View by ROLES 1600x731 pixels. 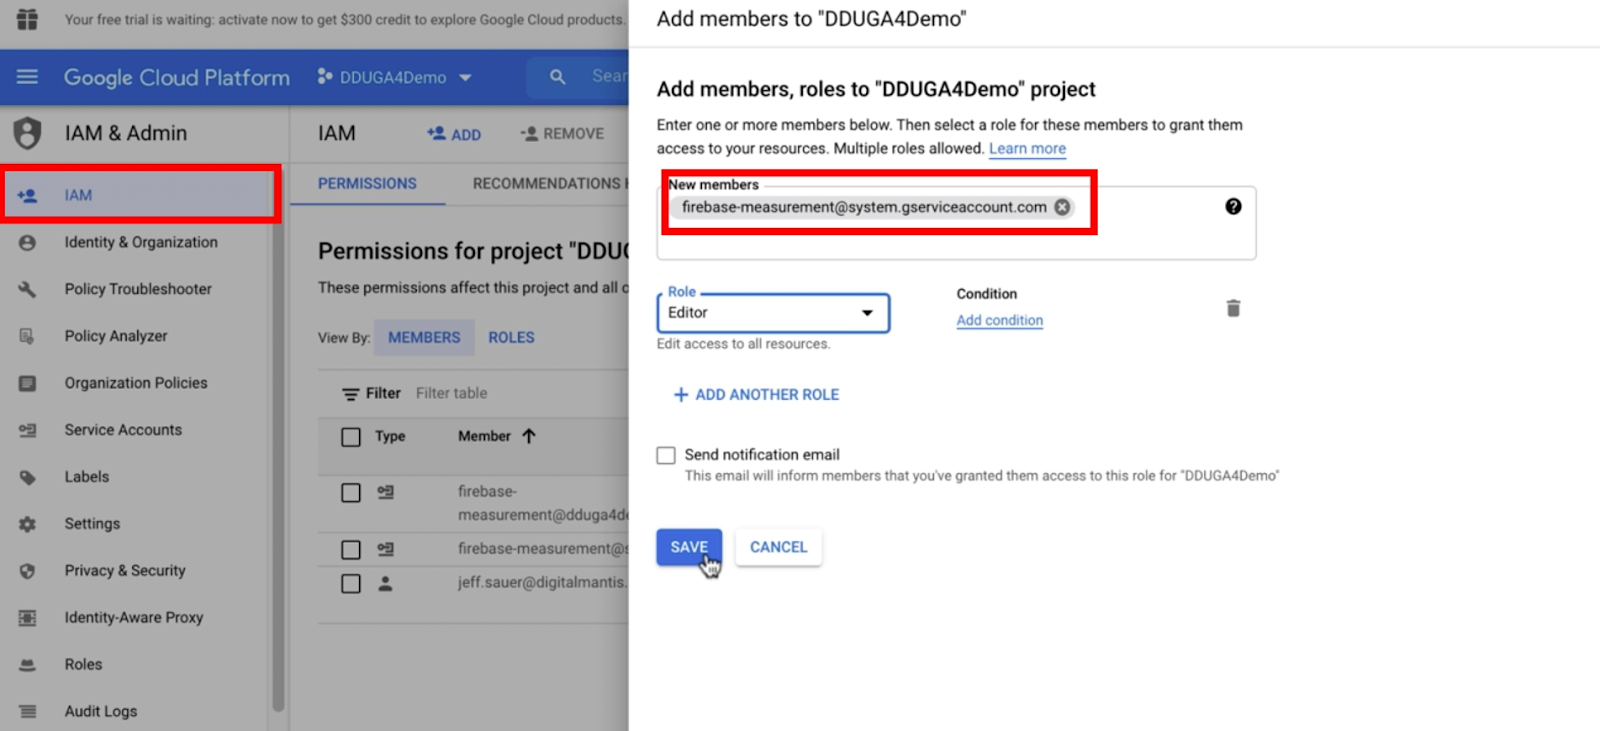pyautogui.click(x=511, y=338)
